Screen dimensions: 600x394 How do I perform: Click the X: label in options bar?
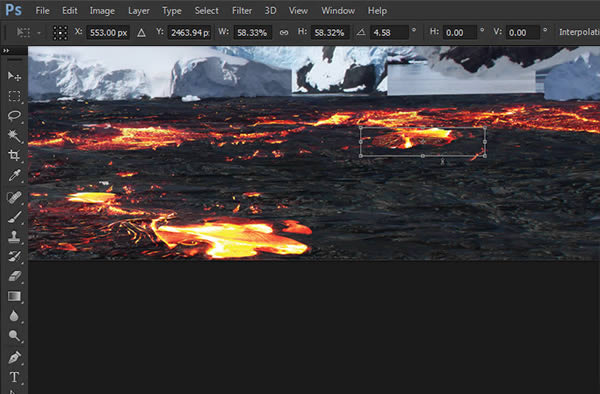78,32
